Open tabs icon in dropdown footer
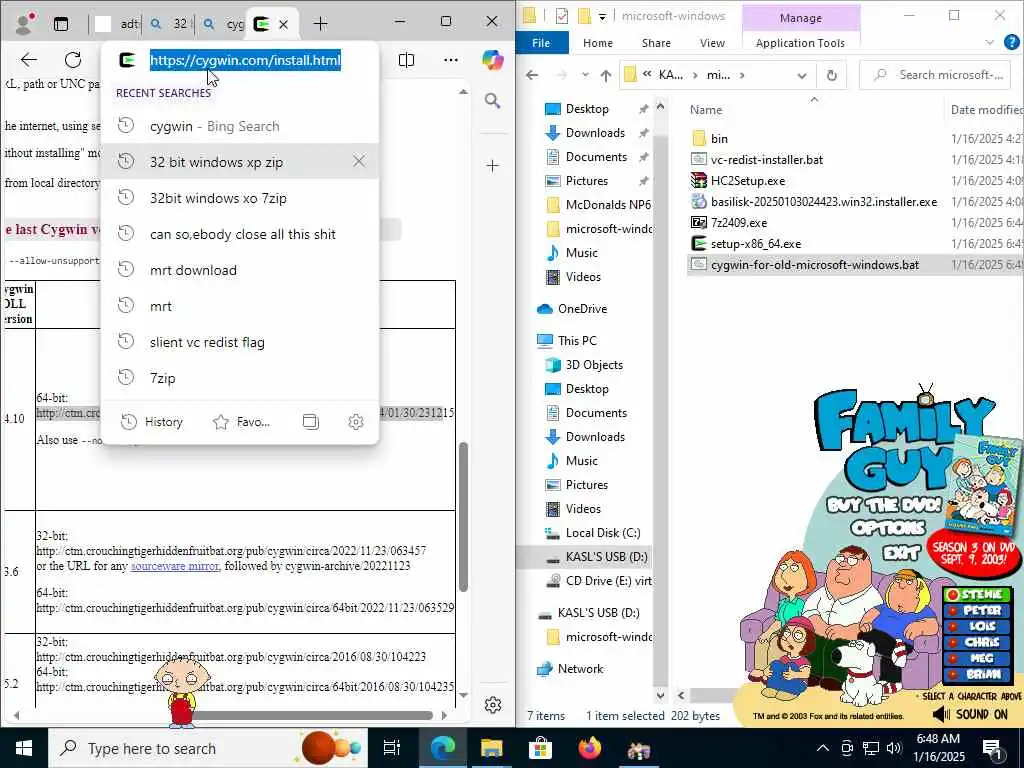Screen dimensions: 1024x768 [311, 422]
